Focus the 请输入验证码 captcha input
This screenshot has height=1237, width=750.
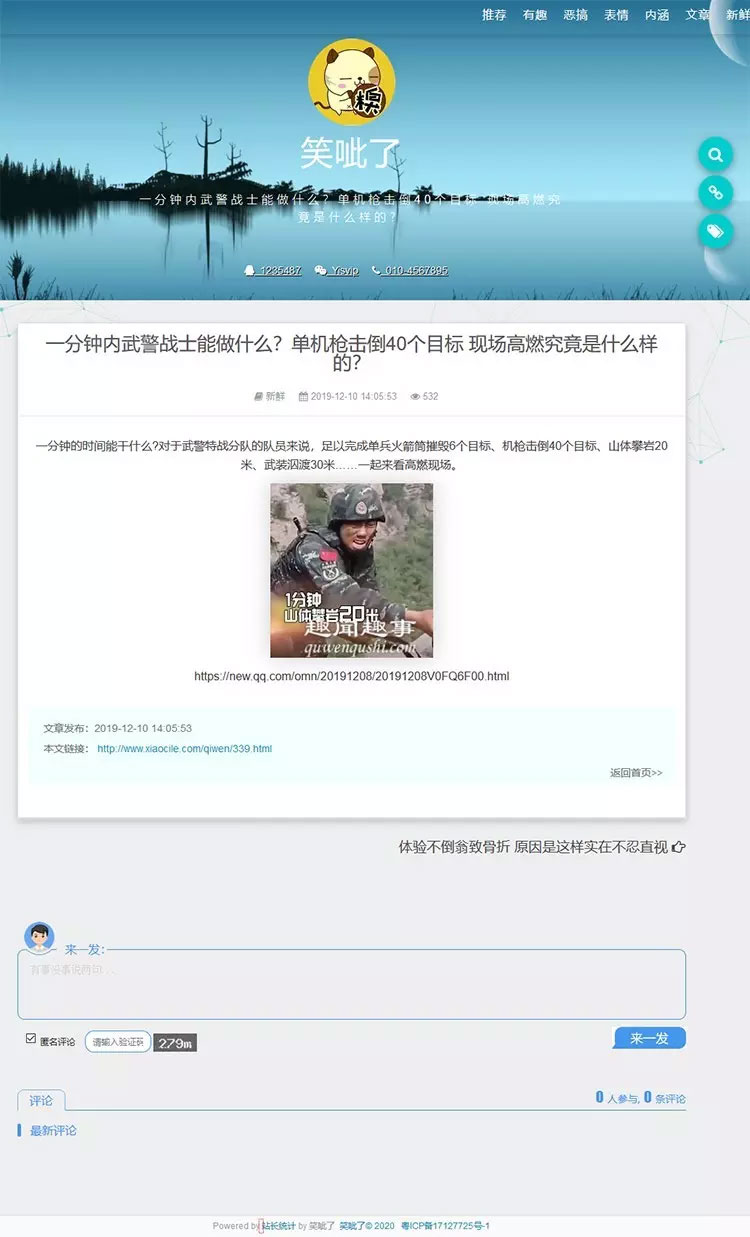tap(117, 1041)
